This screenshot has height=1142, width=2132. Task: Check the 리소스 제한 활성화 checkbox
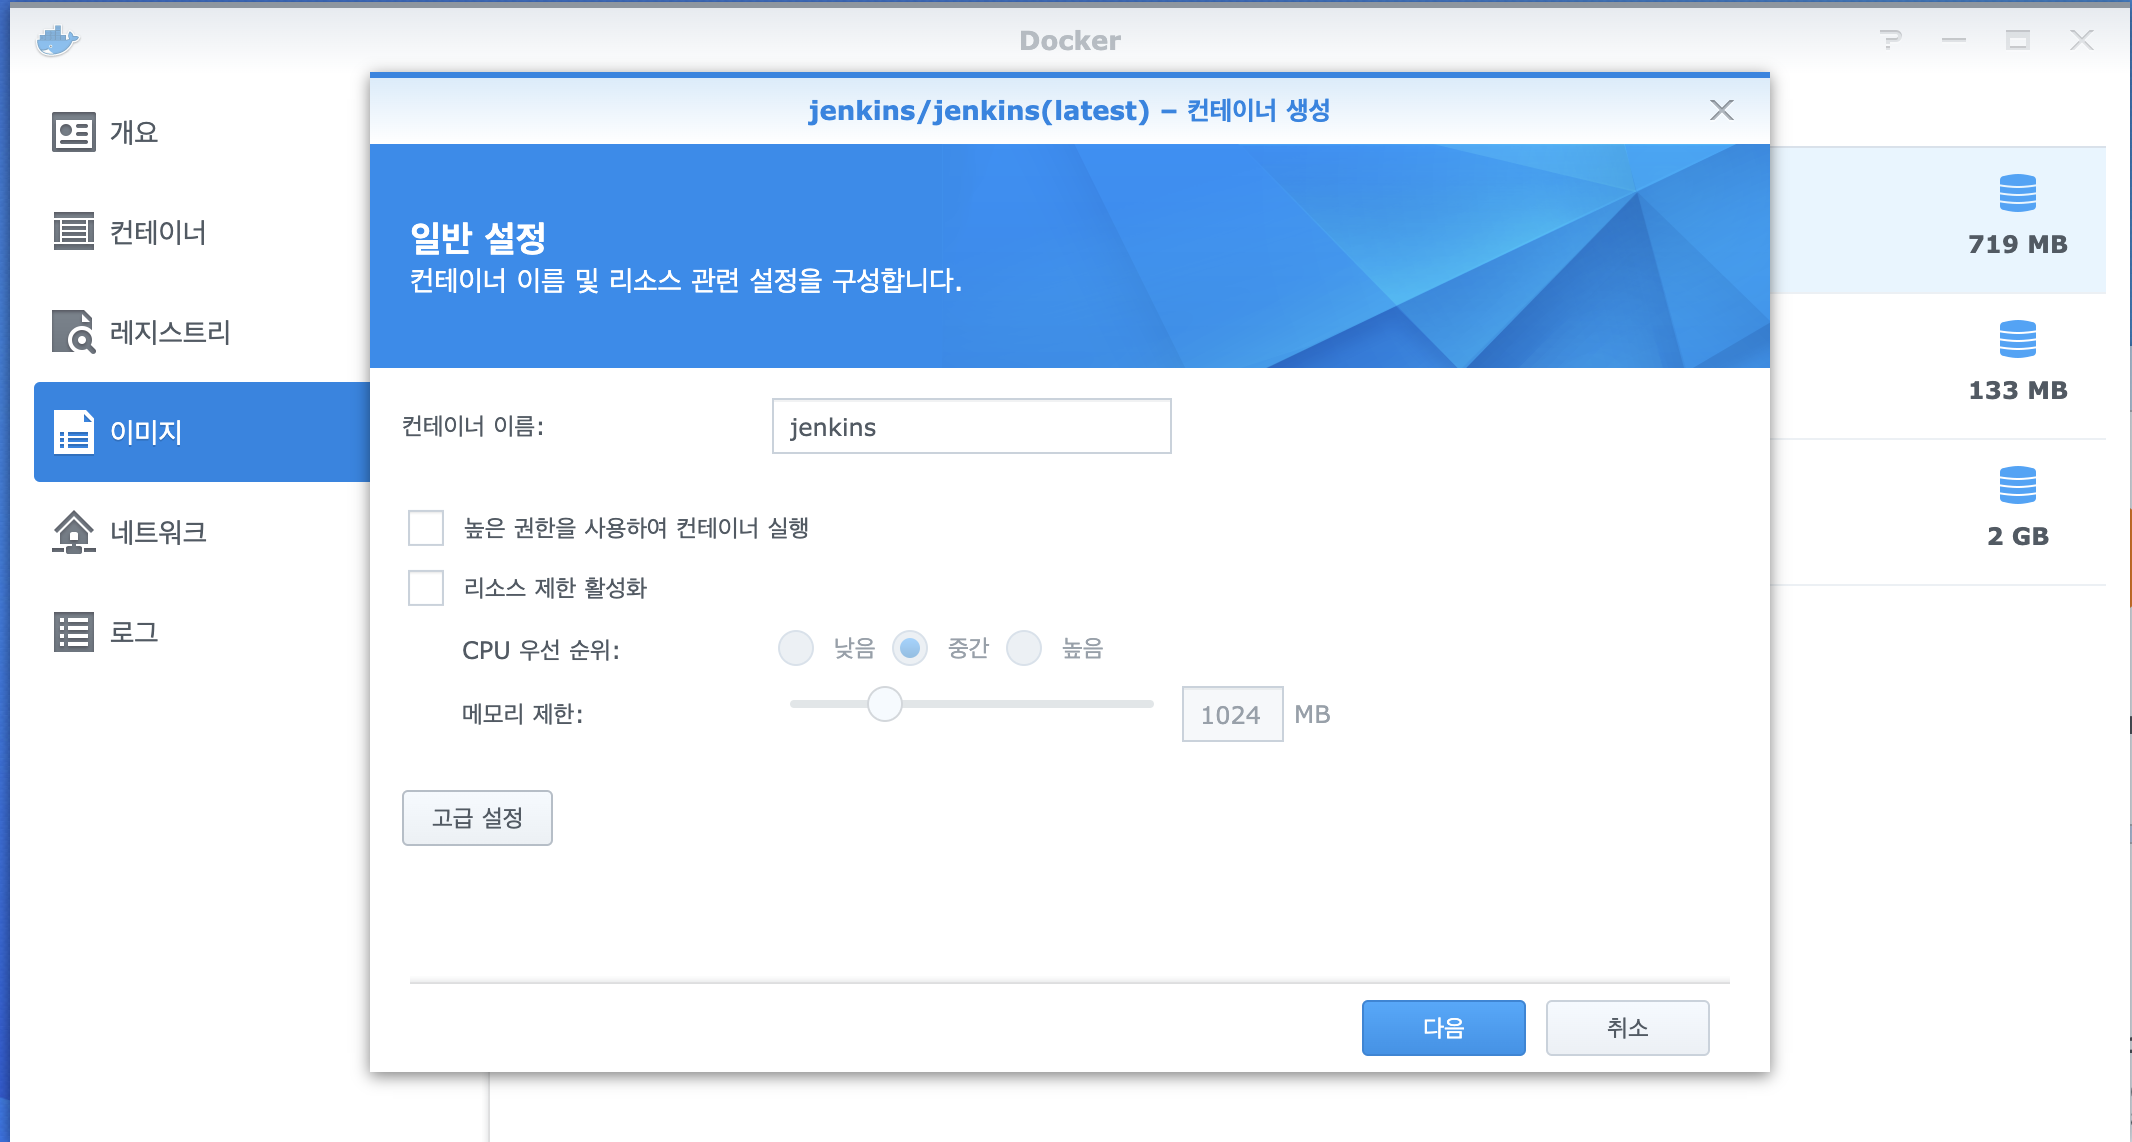pos(426,588)
